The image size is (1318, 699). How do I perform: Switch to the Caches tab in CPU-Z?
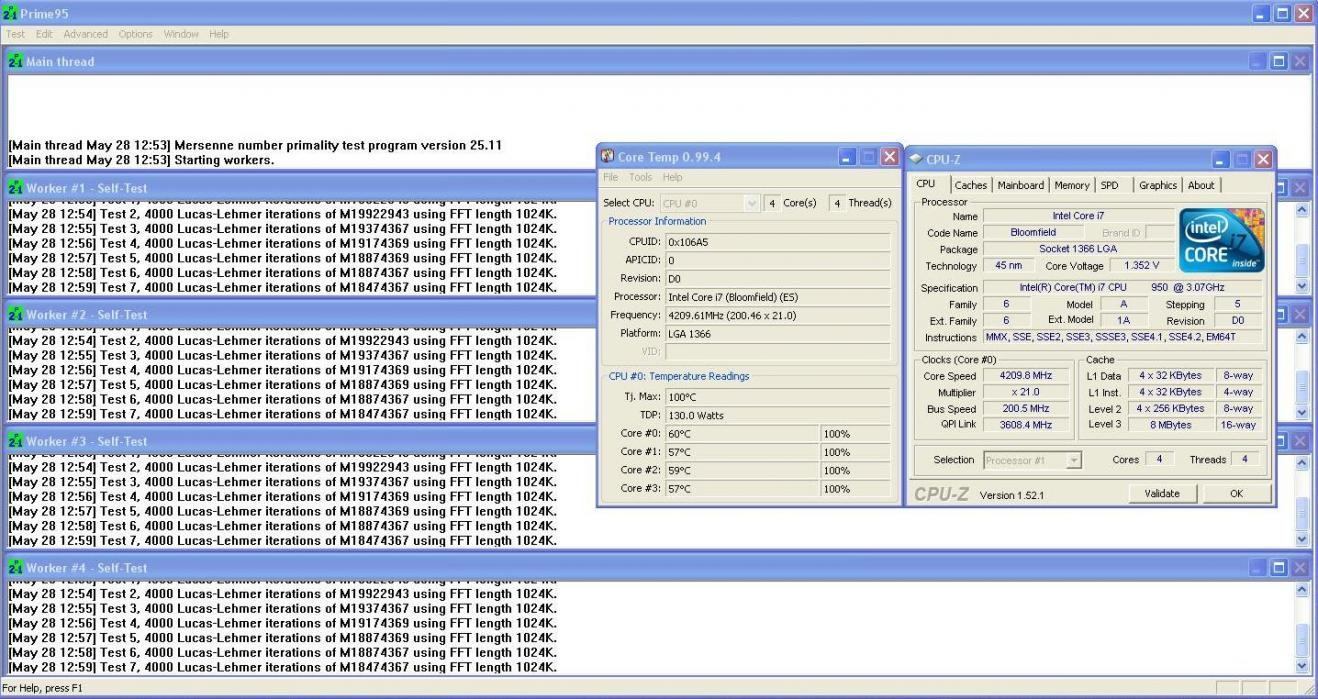point(970,185)
